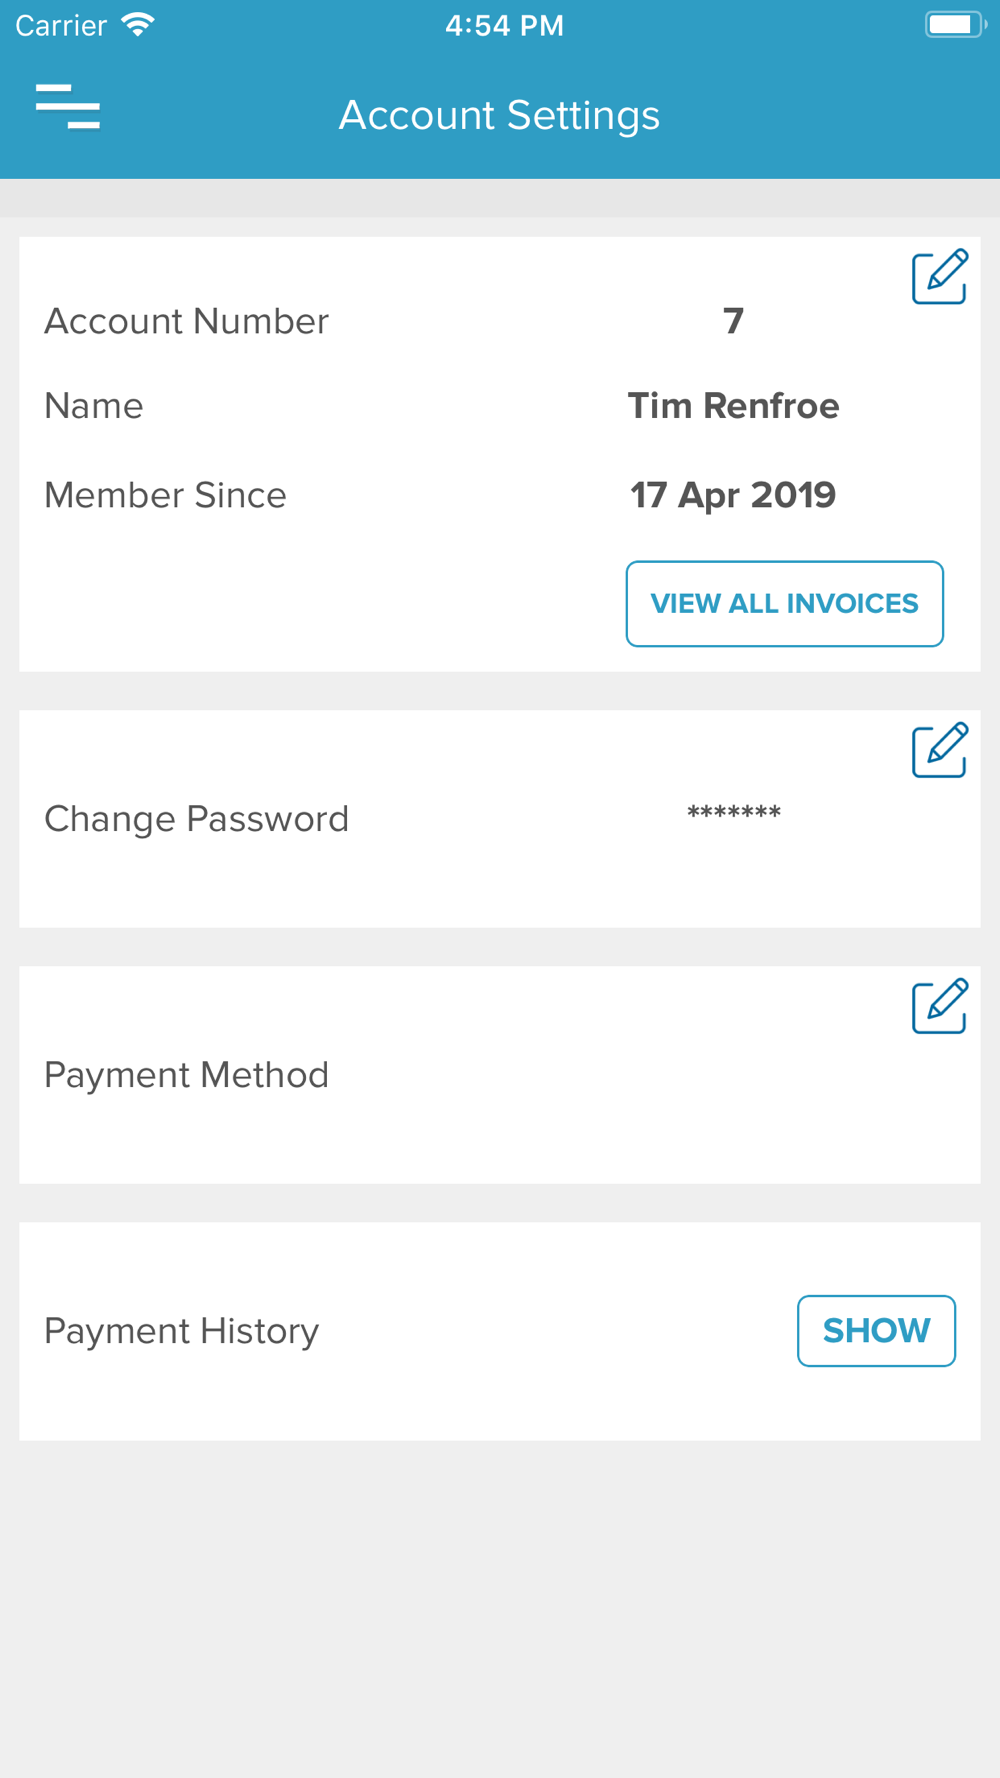Click View All Invoices button
This screenshot has height=1778, width=1000.
784,604
